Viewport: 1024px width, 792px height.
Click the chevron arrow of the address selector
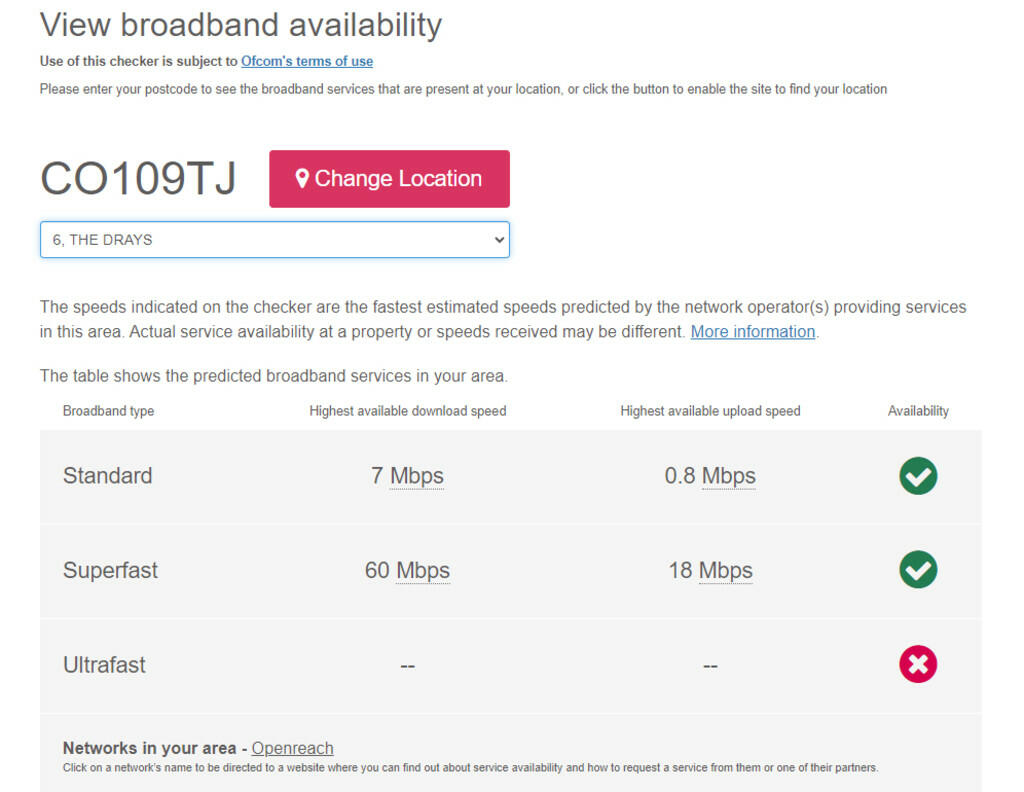[x=499, y=240]
